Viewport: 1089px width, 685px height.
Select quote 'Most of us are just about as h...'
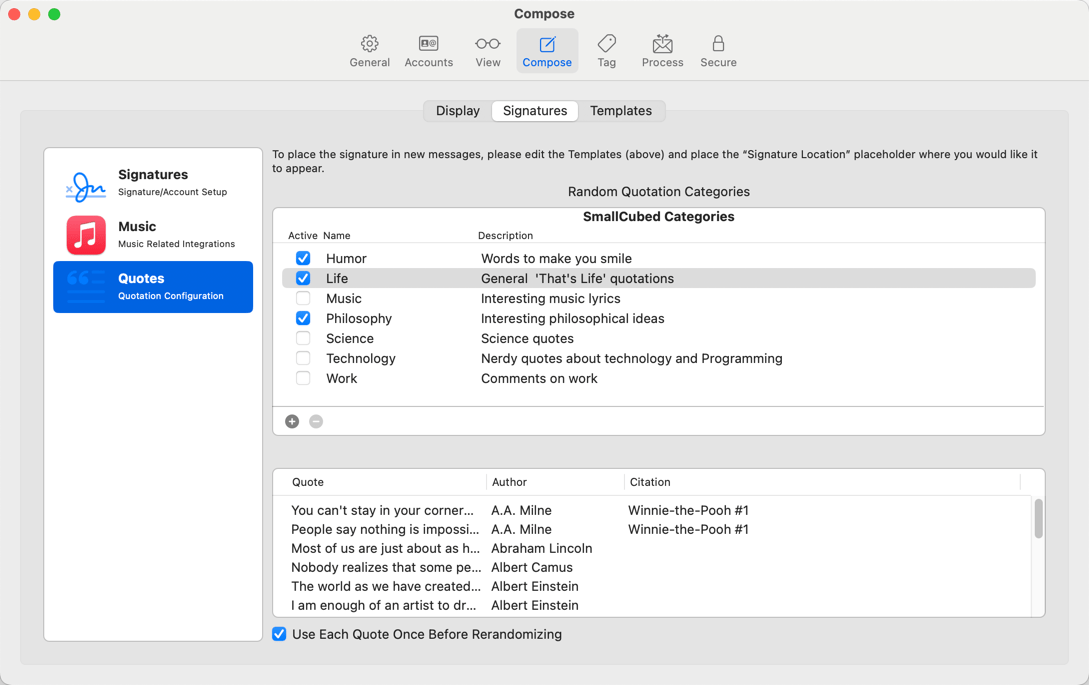tap(385, 548)
